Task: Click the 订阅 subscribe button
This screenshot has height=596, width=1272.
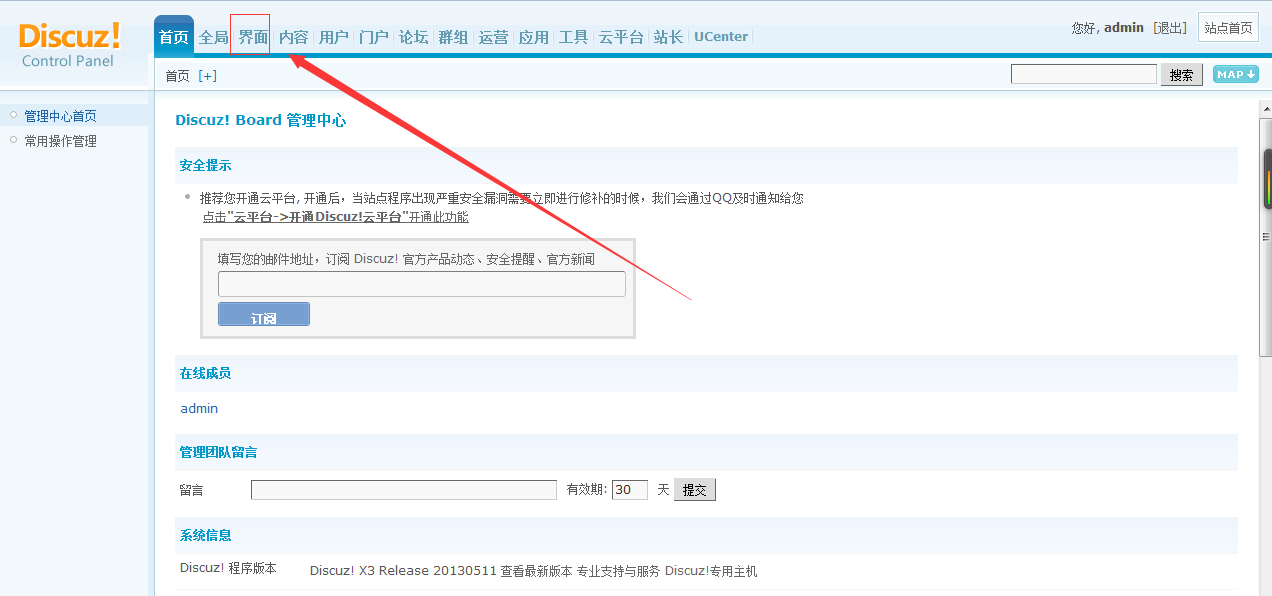Action: (264, 314)
